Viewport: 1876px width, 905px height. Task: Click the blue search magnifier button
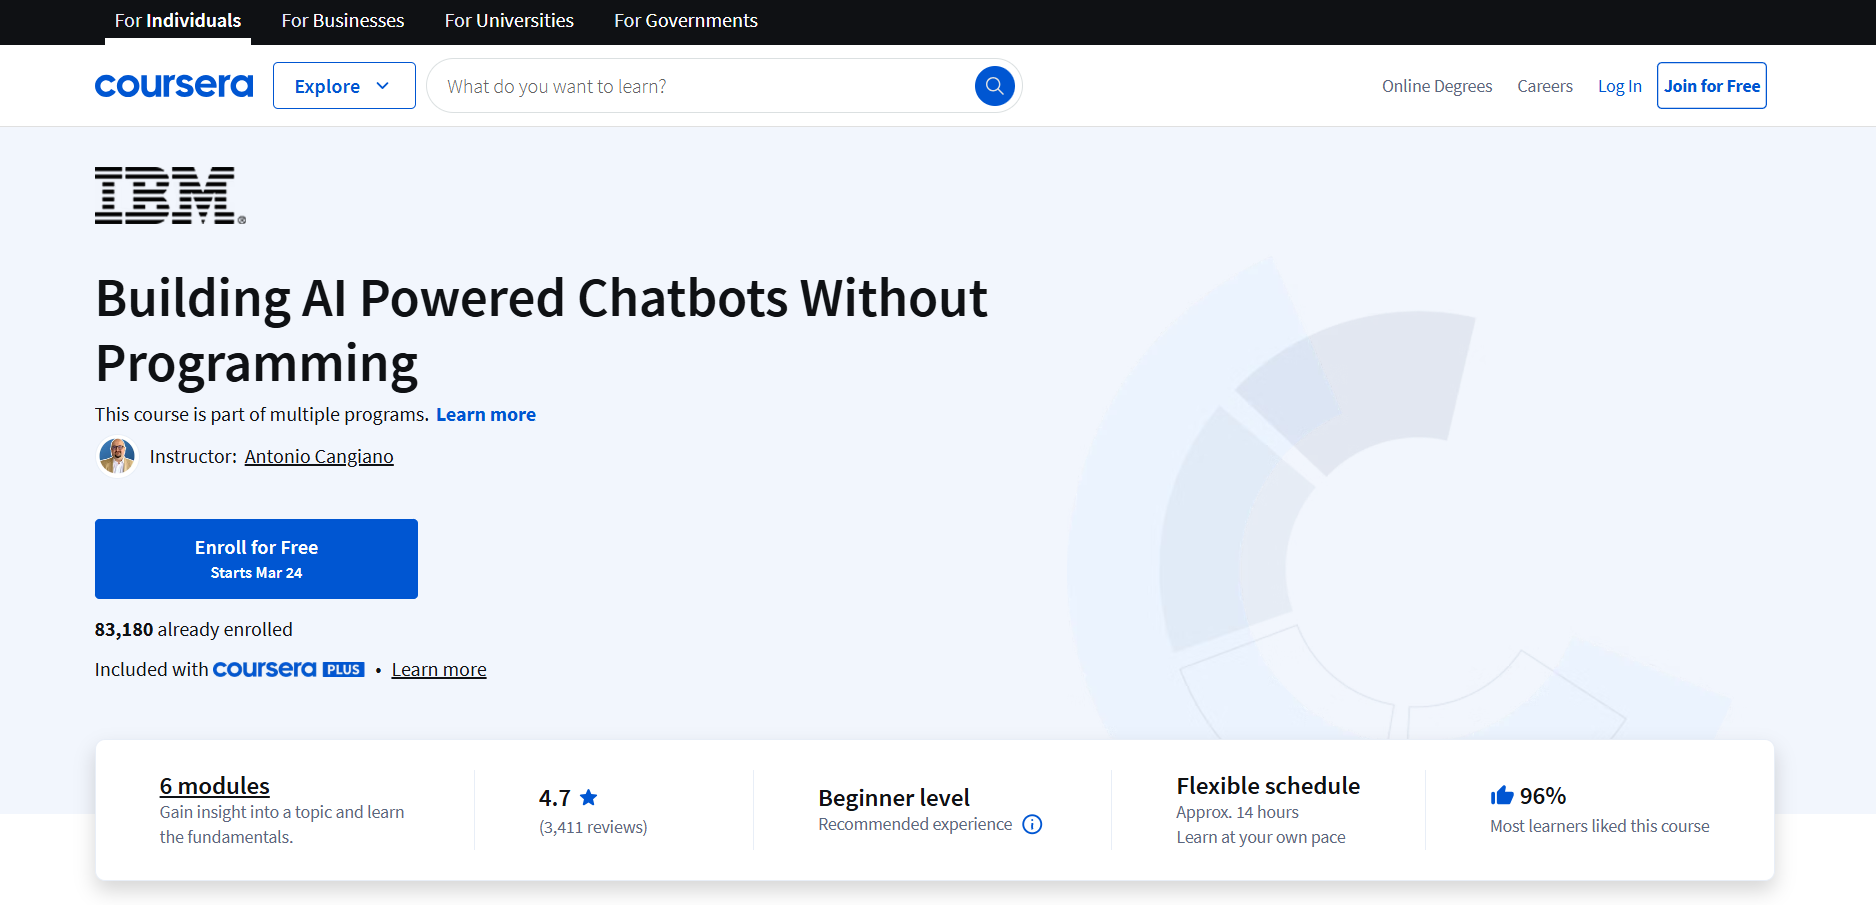(x=994, y=86)
